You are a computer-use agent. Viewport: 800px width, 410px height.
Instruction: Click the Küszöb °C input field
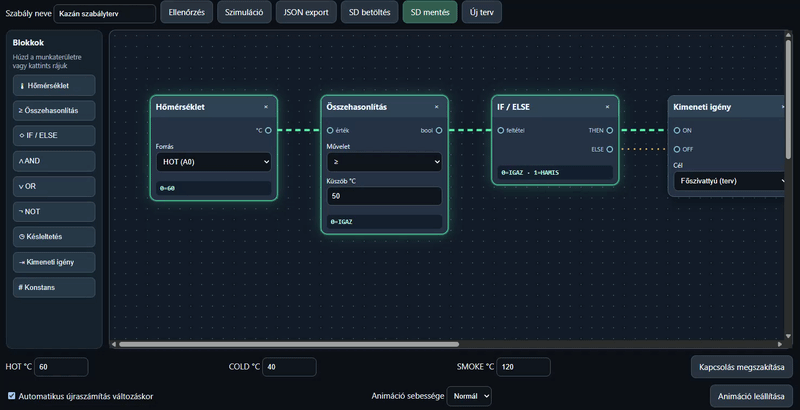[384, 196]
